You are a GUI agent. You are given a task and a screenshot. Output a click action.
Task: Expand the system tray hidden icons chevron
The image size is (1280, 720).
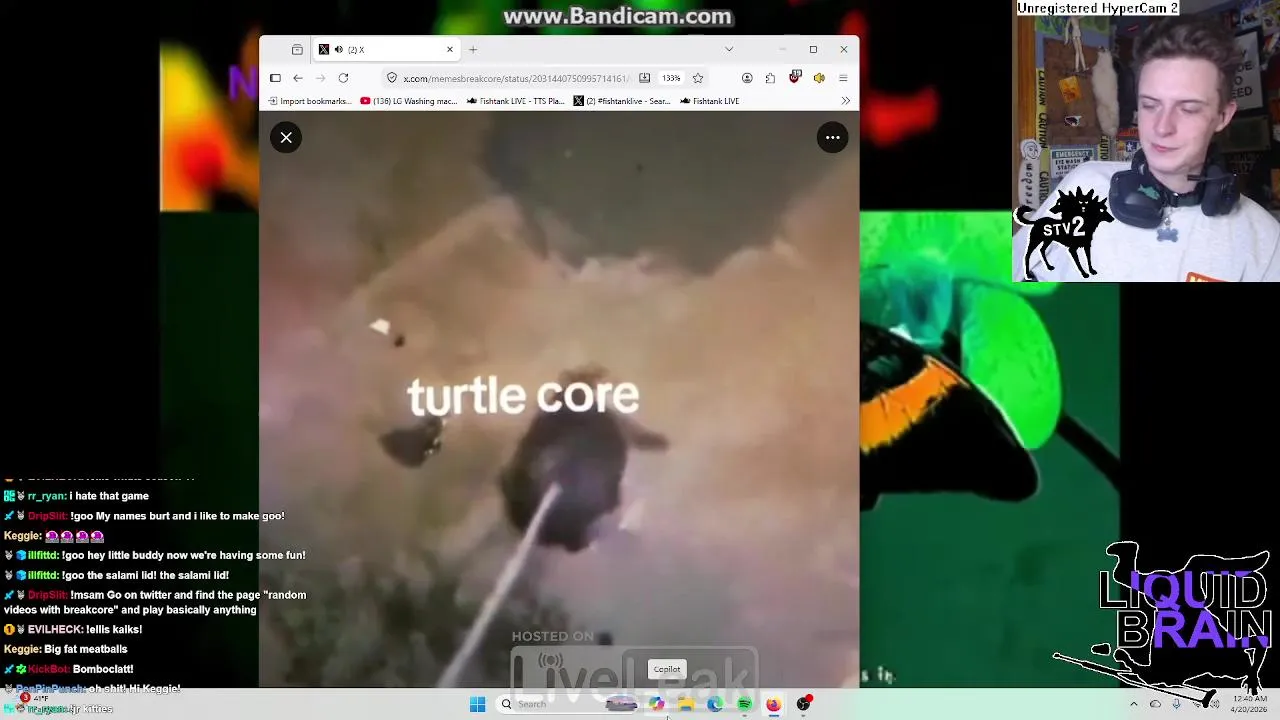pos(1133,704)
